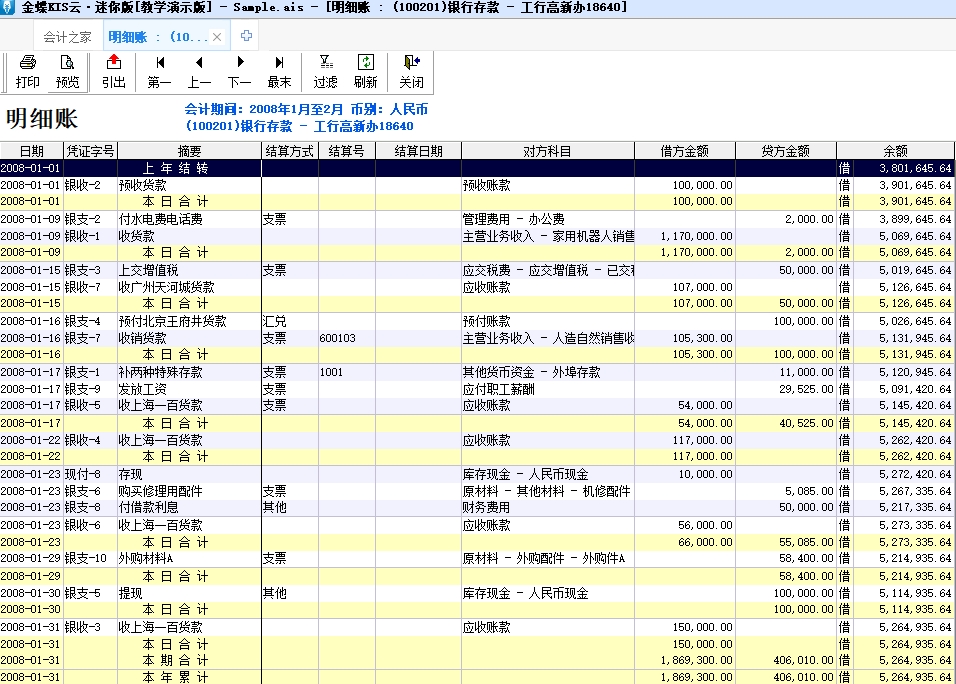Go to next account with 下一
Screen dimensions: 956x684
point(240,71)
